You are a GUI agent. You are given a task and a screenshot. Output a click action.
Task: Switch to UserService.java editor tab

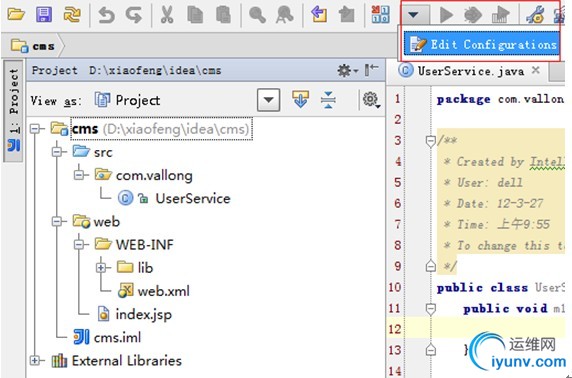click(x=471, y=71)
